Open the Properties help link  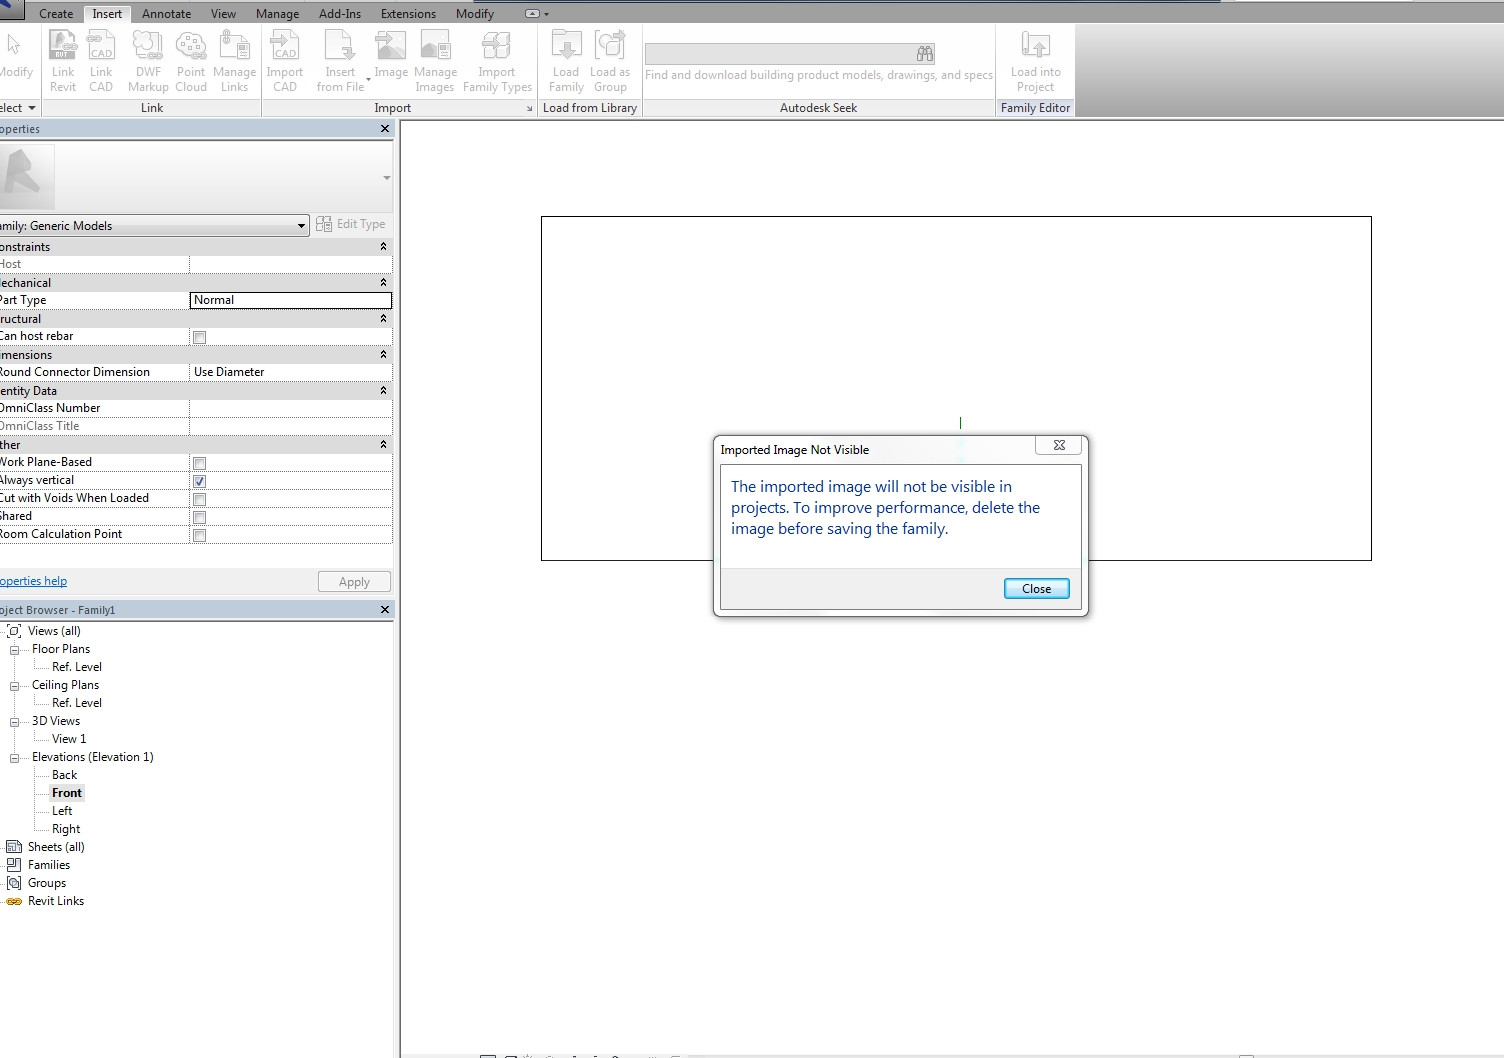coord(33,580)
